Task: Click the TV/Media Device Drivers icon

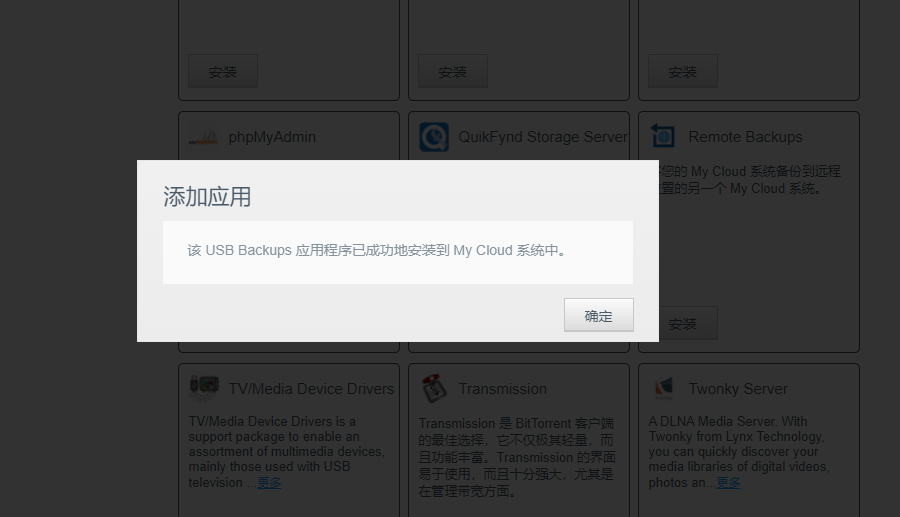Action: pos(204,388)
